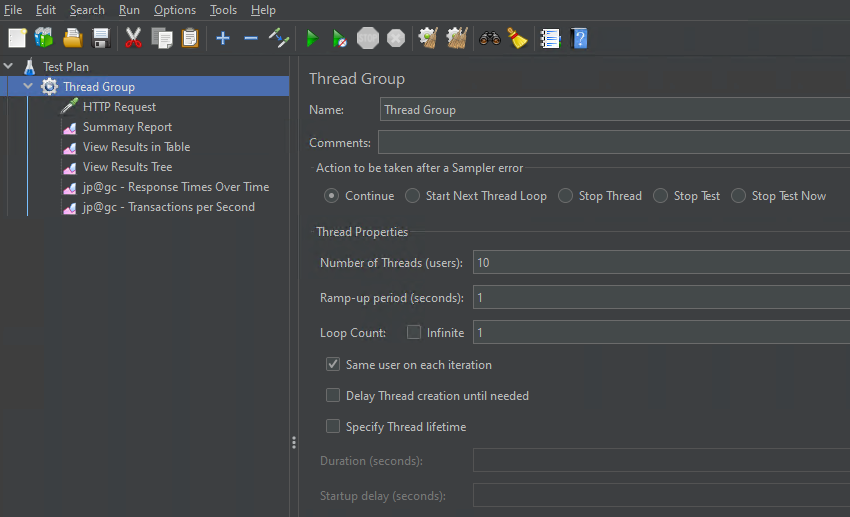Open the Templates icon in toolbar
This screenshot has width=850, height=517.
(x=44, y=38)
